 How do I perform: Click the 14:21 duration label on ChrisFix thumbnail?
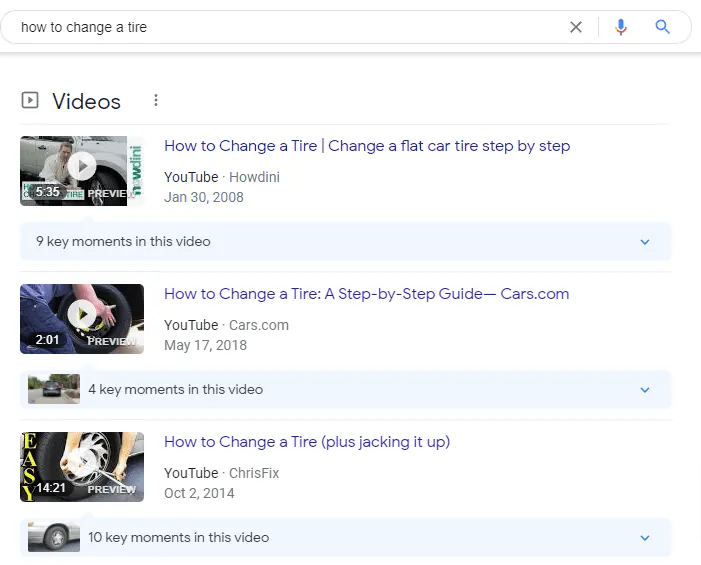pos(50,489)
